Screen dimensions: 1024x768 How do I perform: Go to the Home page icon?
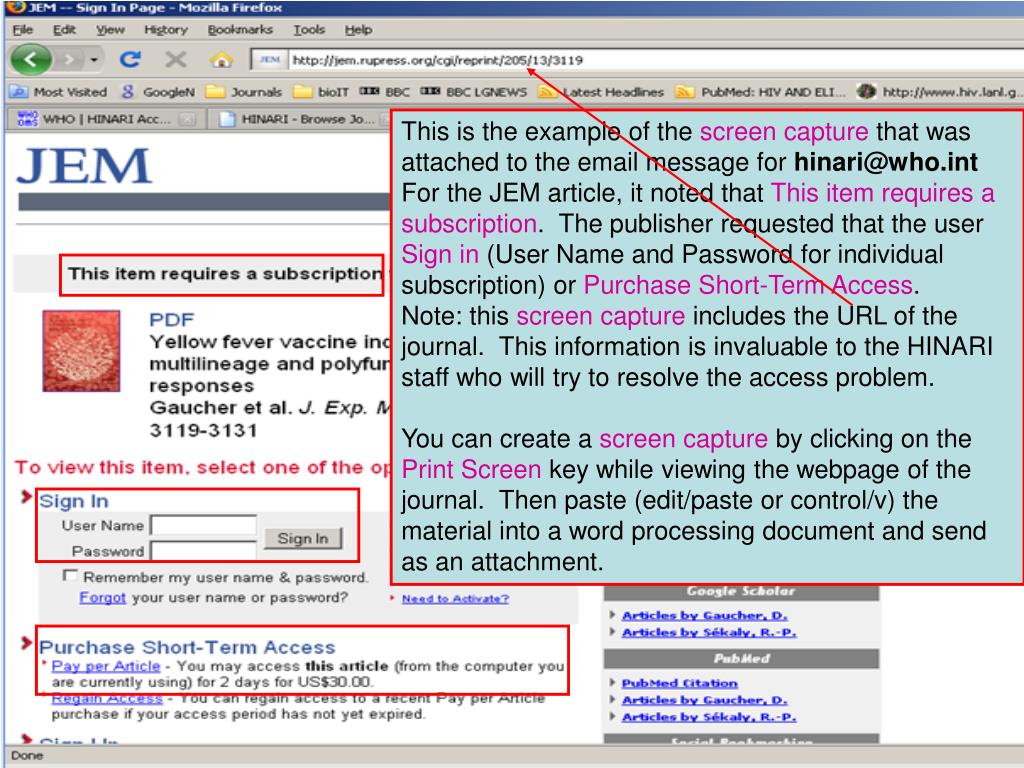pos(221,60)
